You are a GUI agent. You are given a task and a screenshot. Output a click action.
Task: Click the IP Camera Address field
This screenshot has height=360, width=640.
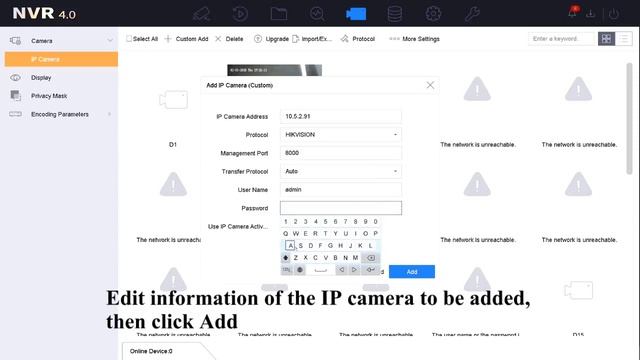point(341,116)
